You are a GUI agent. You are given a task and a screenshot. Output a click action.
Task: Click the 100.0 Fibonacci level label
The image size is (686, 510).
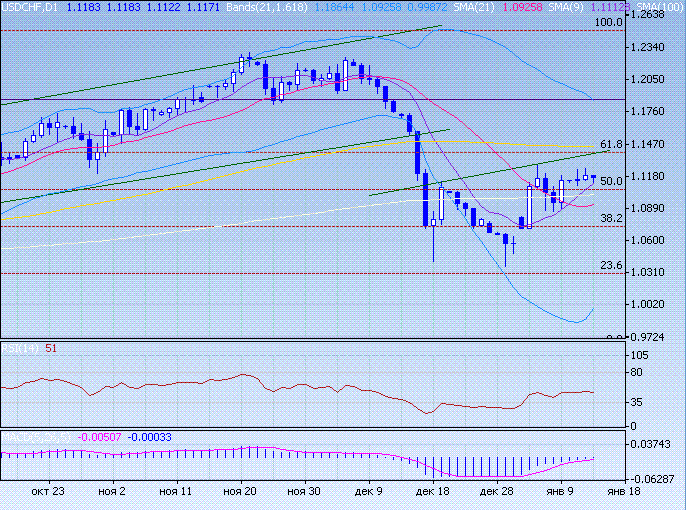[608, 22]
